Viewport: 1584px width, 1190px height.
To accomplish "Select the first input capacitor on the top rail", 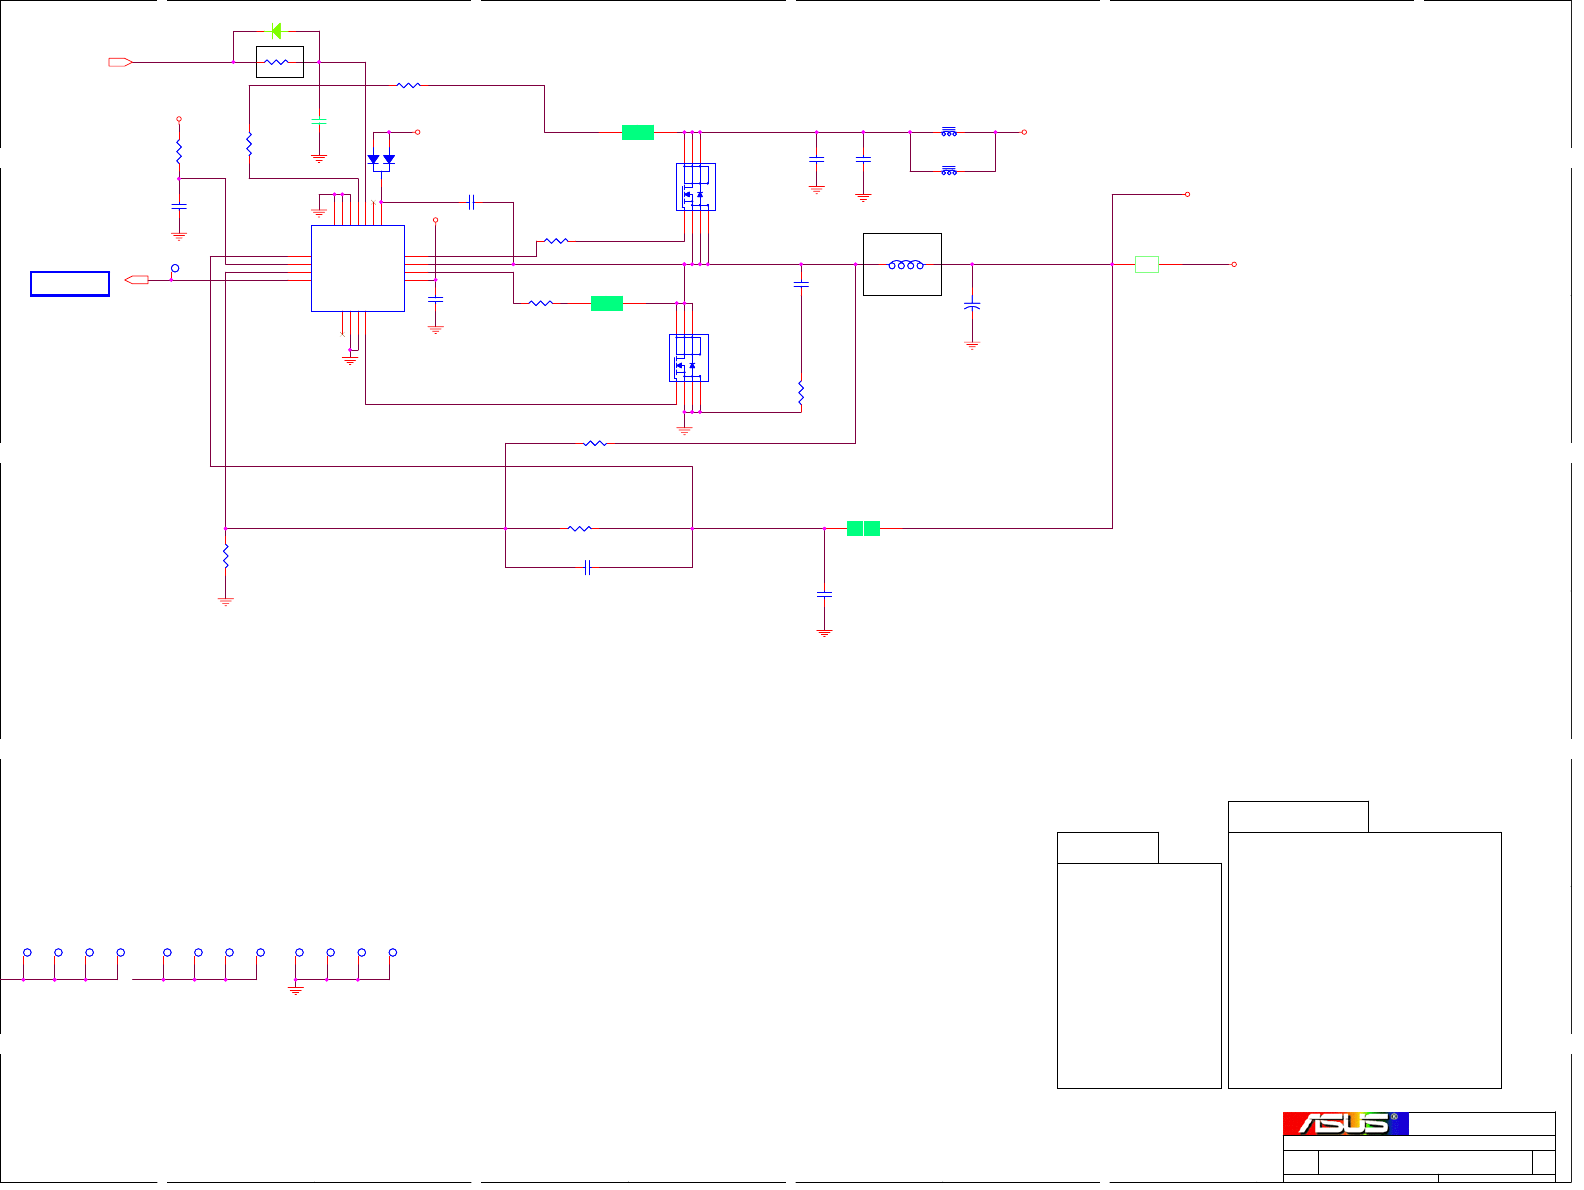I will (x=816, y=159).
